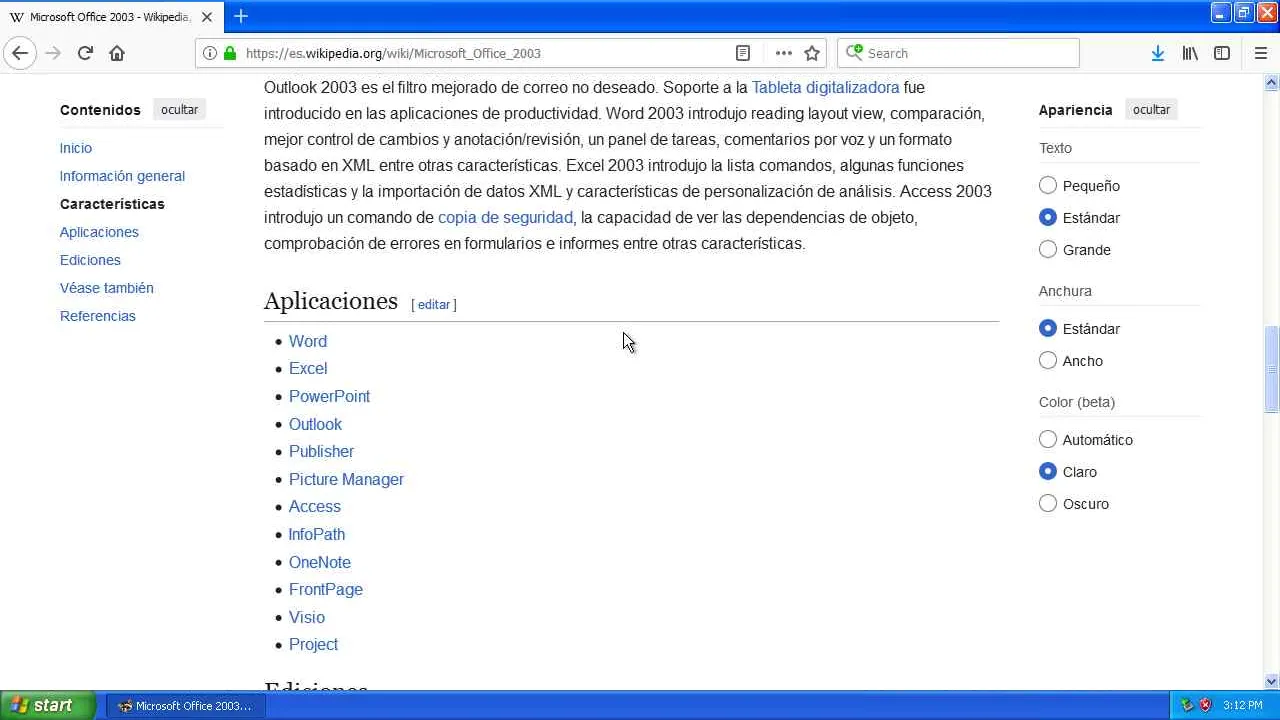
Task: Jump to Ediciones in contents
Action: point(90,260)
